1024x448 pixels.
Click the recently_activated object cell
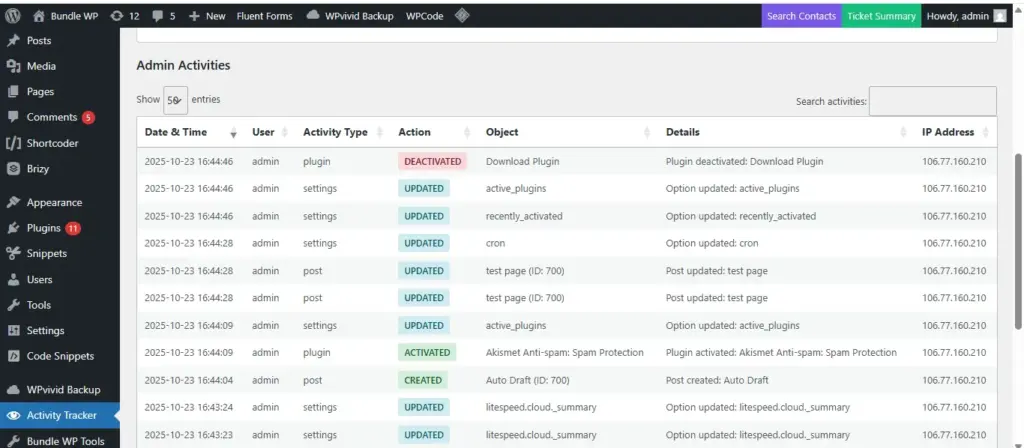(x=524, y=216)
